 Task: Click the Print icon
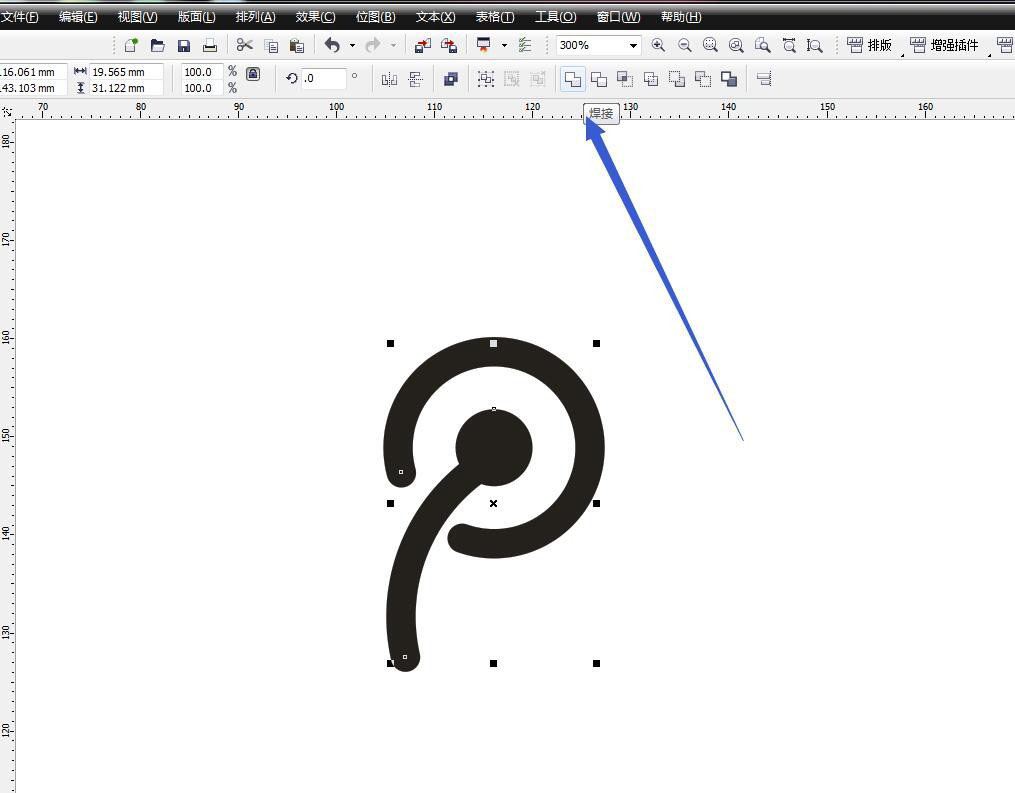coord(210,45)
